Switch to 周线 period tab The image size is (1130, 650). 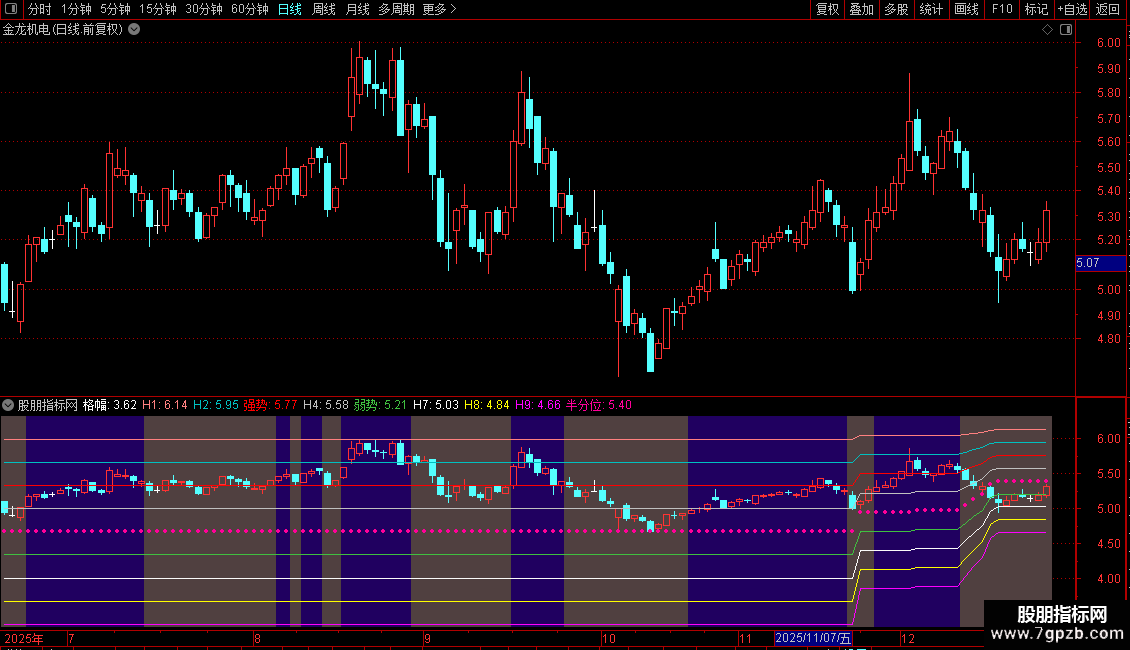pos(324,9)
